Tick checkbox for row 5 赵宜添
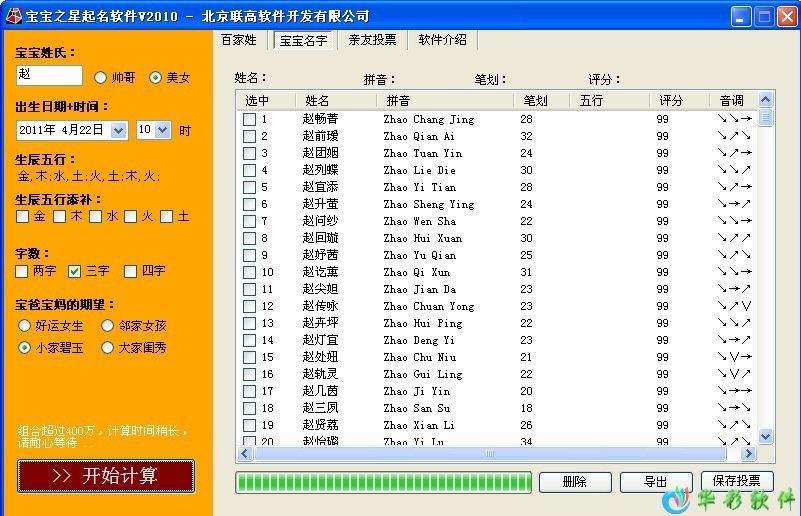801x516 pixels. point(249,187)
